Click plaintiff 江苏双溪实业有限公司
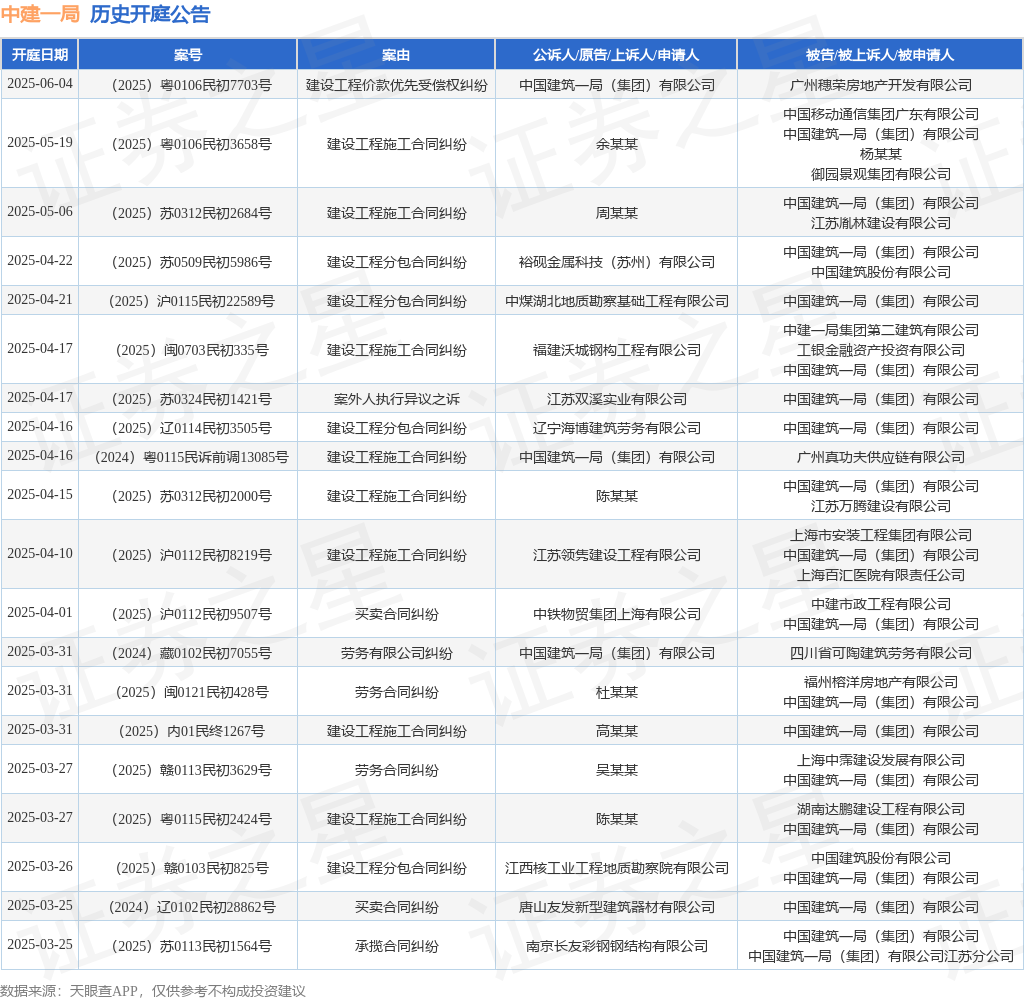1024x1000 pixels. click(x=616, y=400)
